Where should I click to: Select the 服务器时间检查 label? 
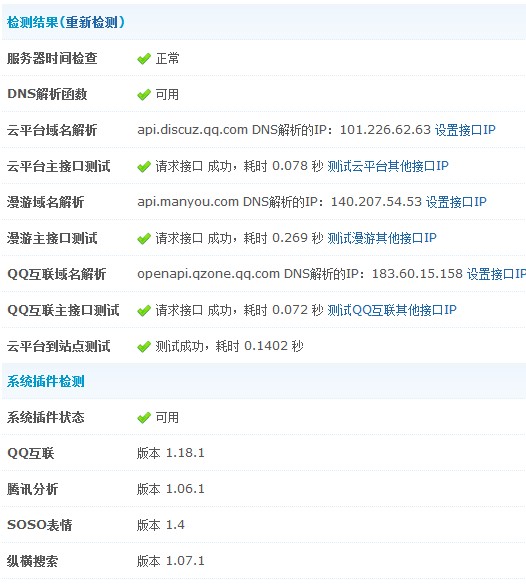(52, 58)
